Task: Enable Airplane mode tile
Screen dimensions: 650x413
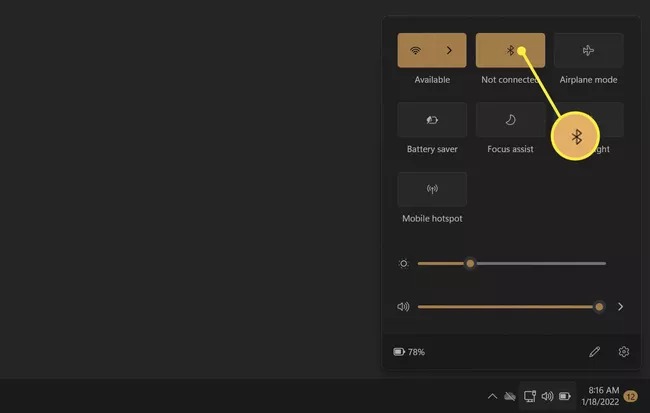Action: [588, 50]
